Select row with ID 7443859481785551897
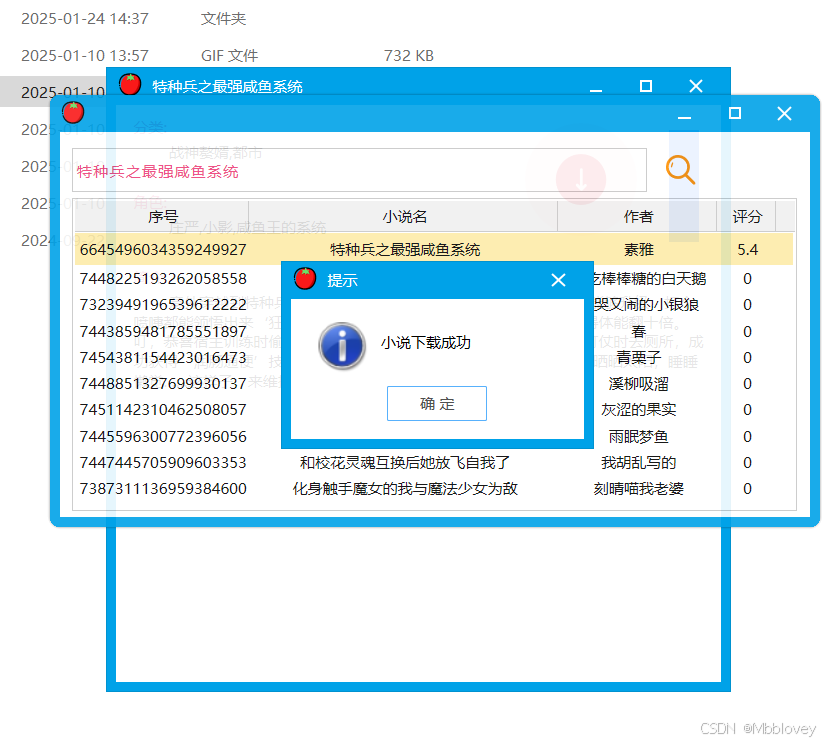 tap(163, 332)
